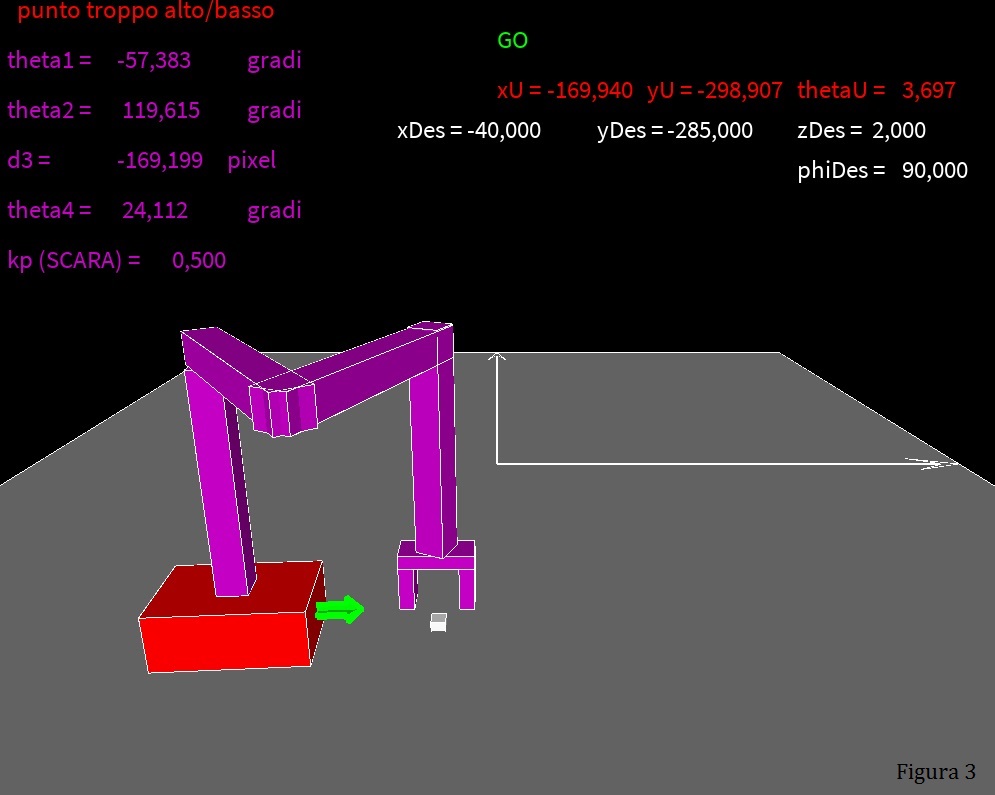The height and width of the screenshot is (795, 995).
Task: Click the yDes value -285,000
Action: (709, 130)
